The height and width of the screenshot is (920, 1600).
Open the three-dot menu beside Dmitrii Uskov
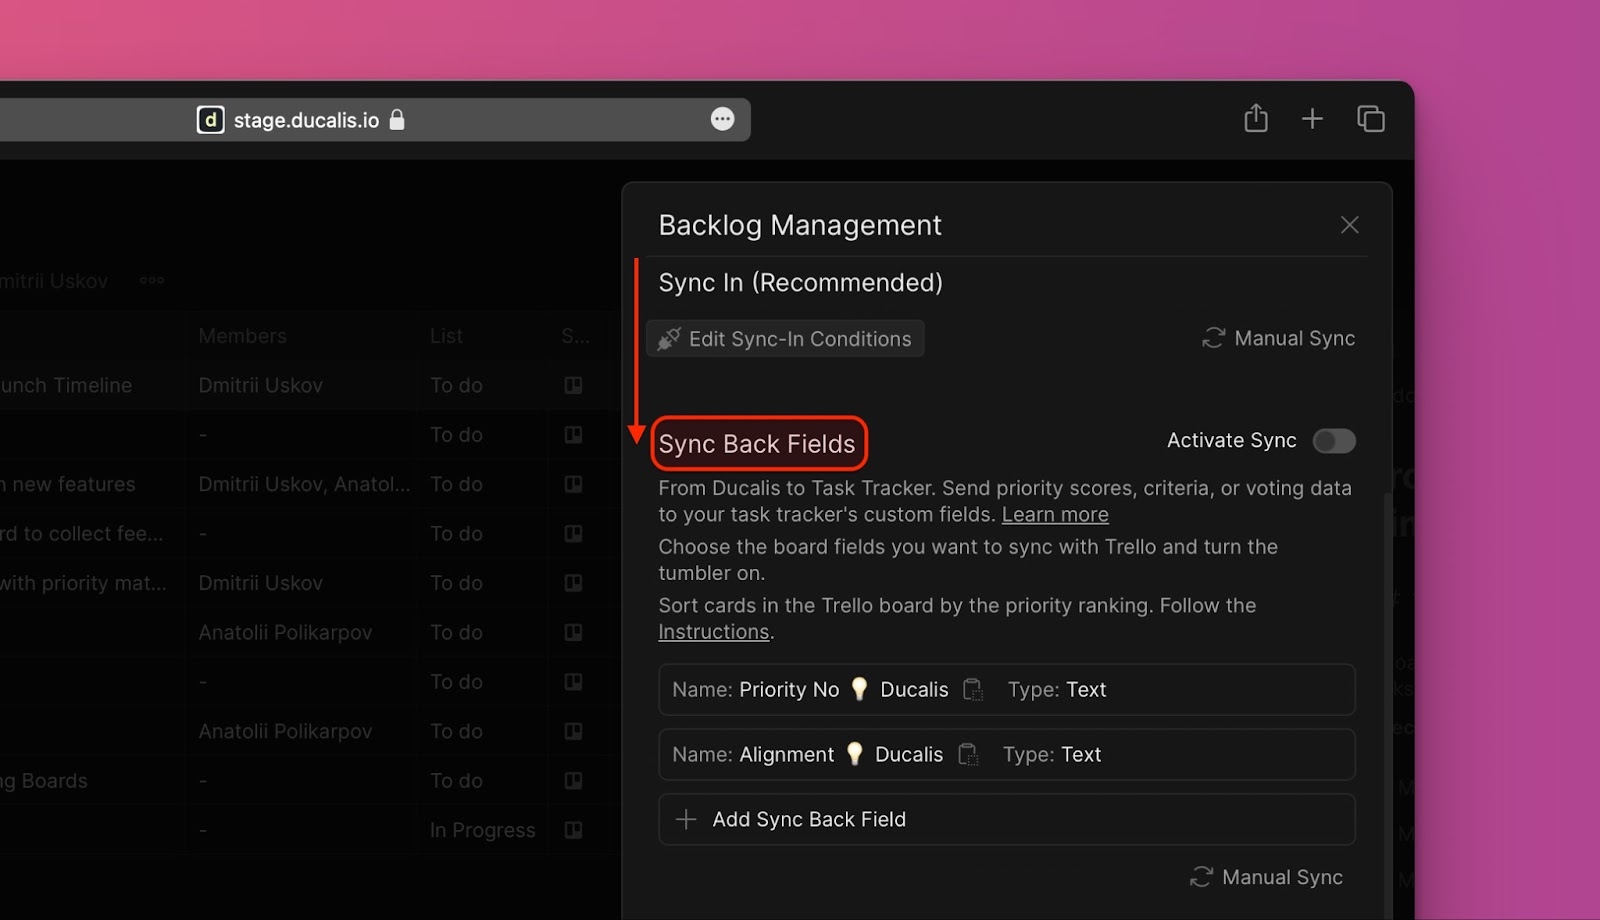pyautogui.click(x=152, y=281)
